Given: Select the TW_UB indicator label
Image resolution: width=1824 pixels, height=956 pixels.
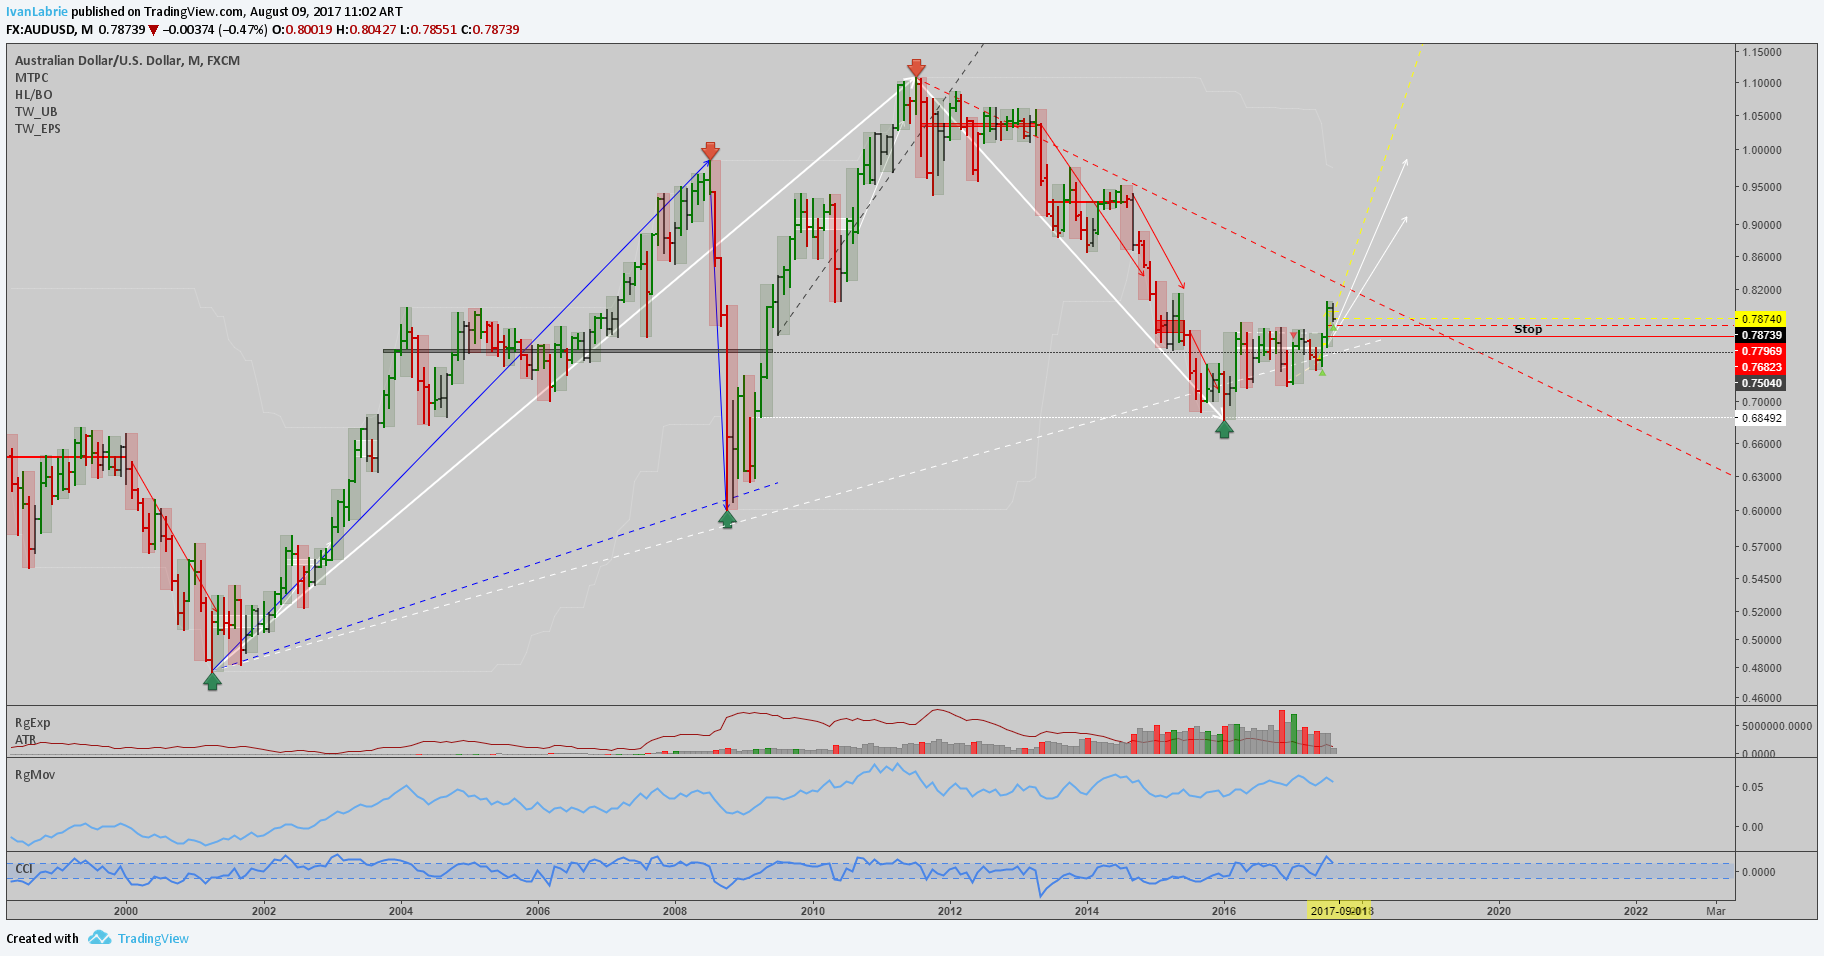Looking at the screenshot, I should click(x=36, y=111).
